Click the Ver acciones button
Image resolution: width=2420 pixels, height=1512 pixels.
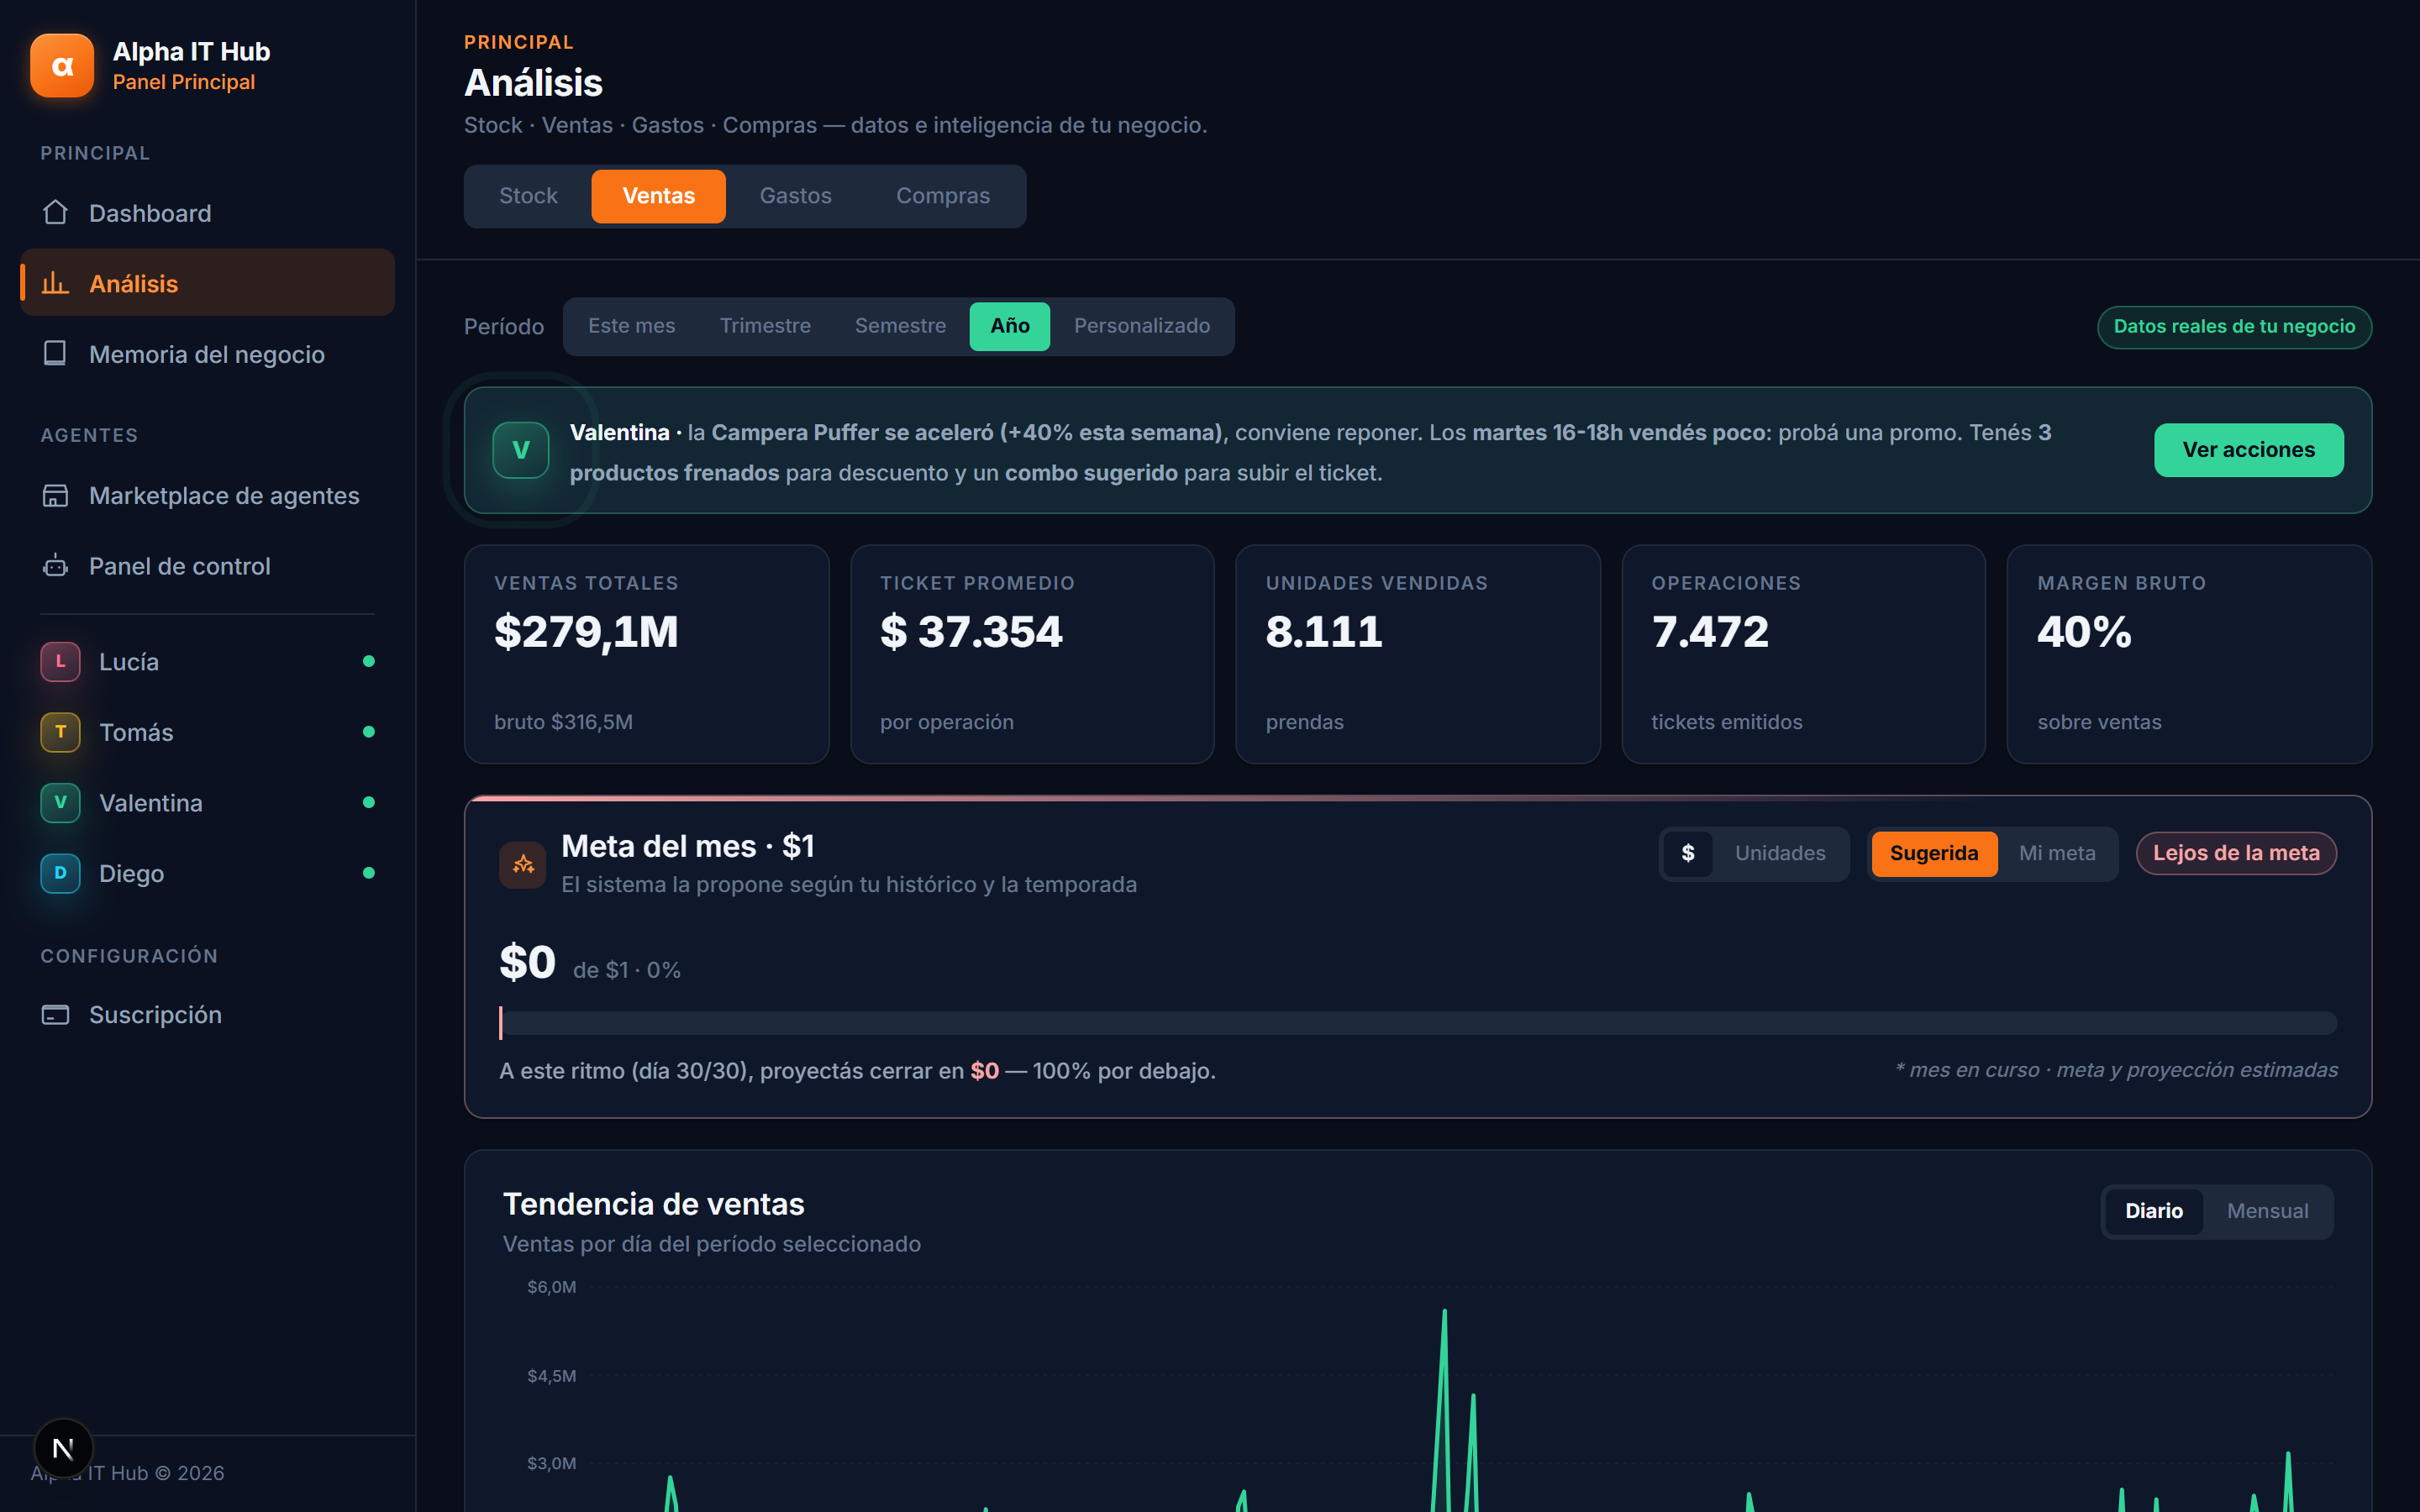click(2248, 450)
